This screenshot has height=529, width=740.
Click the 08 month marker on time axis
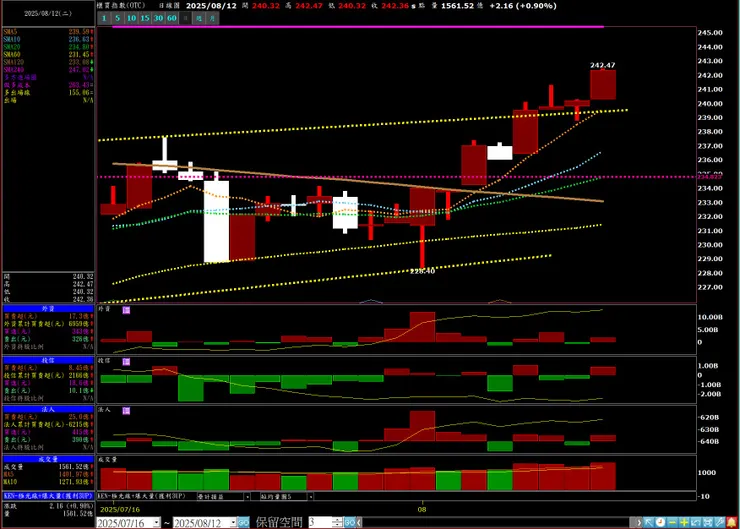[422, 510]
